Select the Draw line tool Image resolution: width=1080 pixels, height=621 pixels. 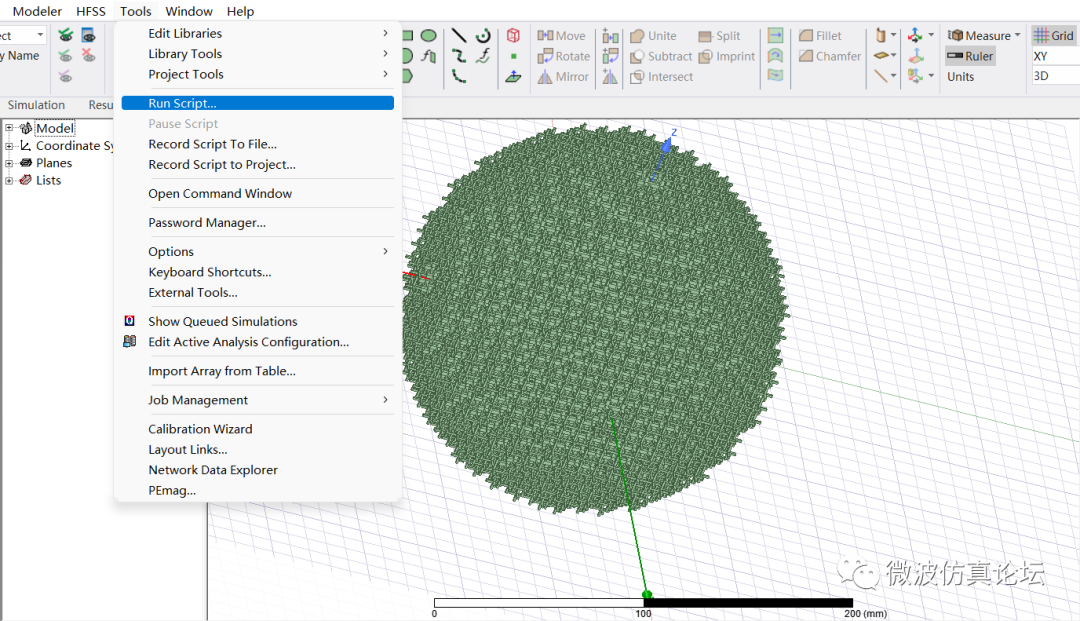[x=459, y=35]
